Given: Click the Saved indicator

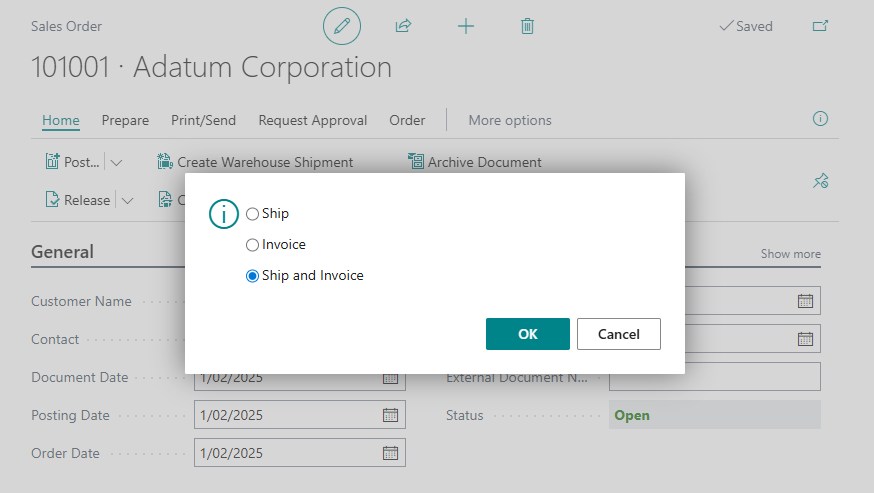Looking at the screenshot, I should [746, 26].
